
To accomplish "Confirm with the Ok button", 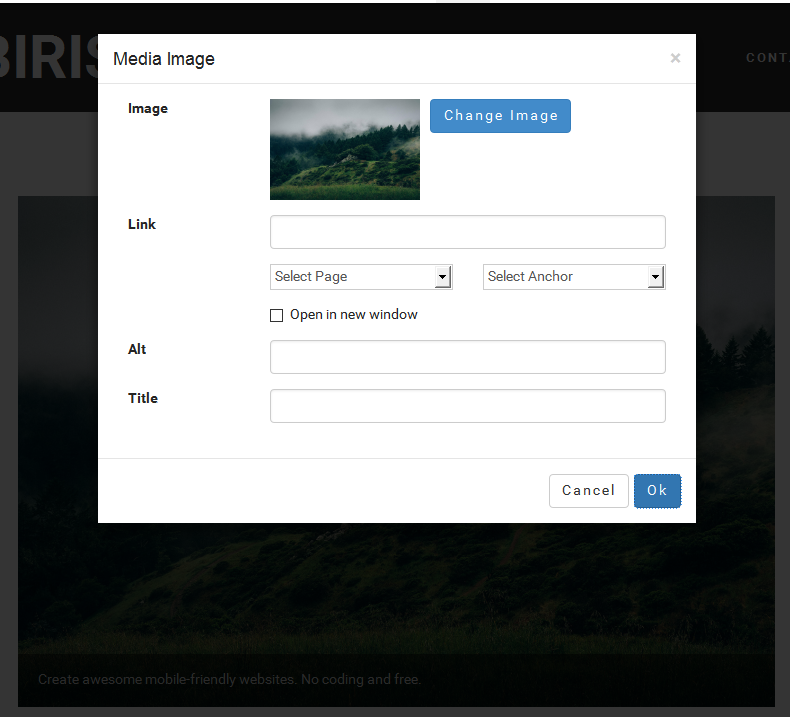I will pos(657,491).
